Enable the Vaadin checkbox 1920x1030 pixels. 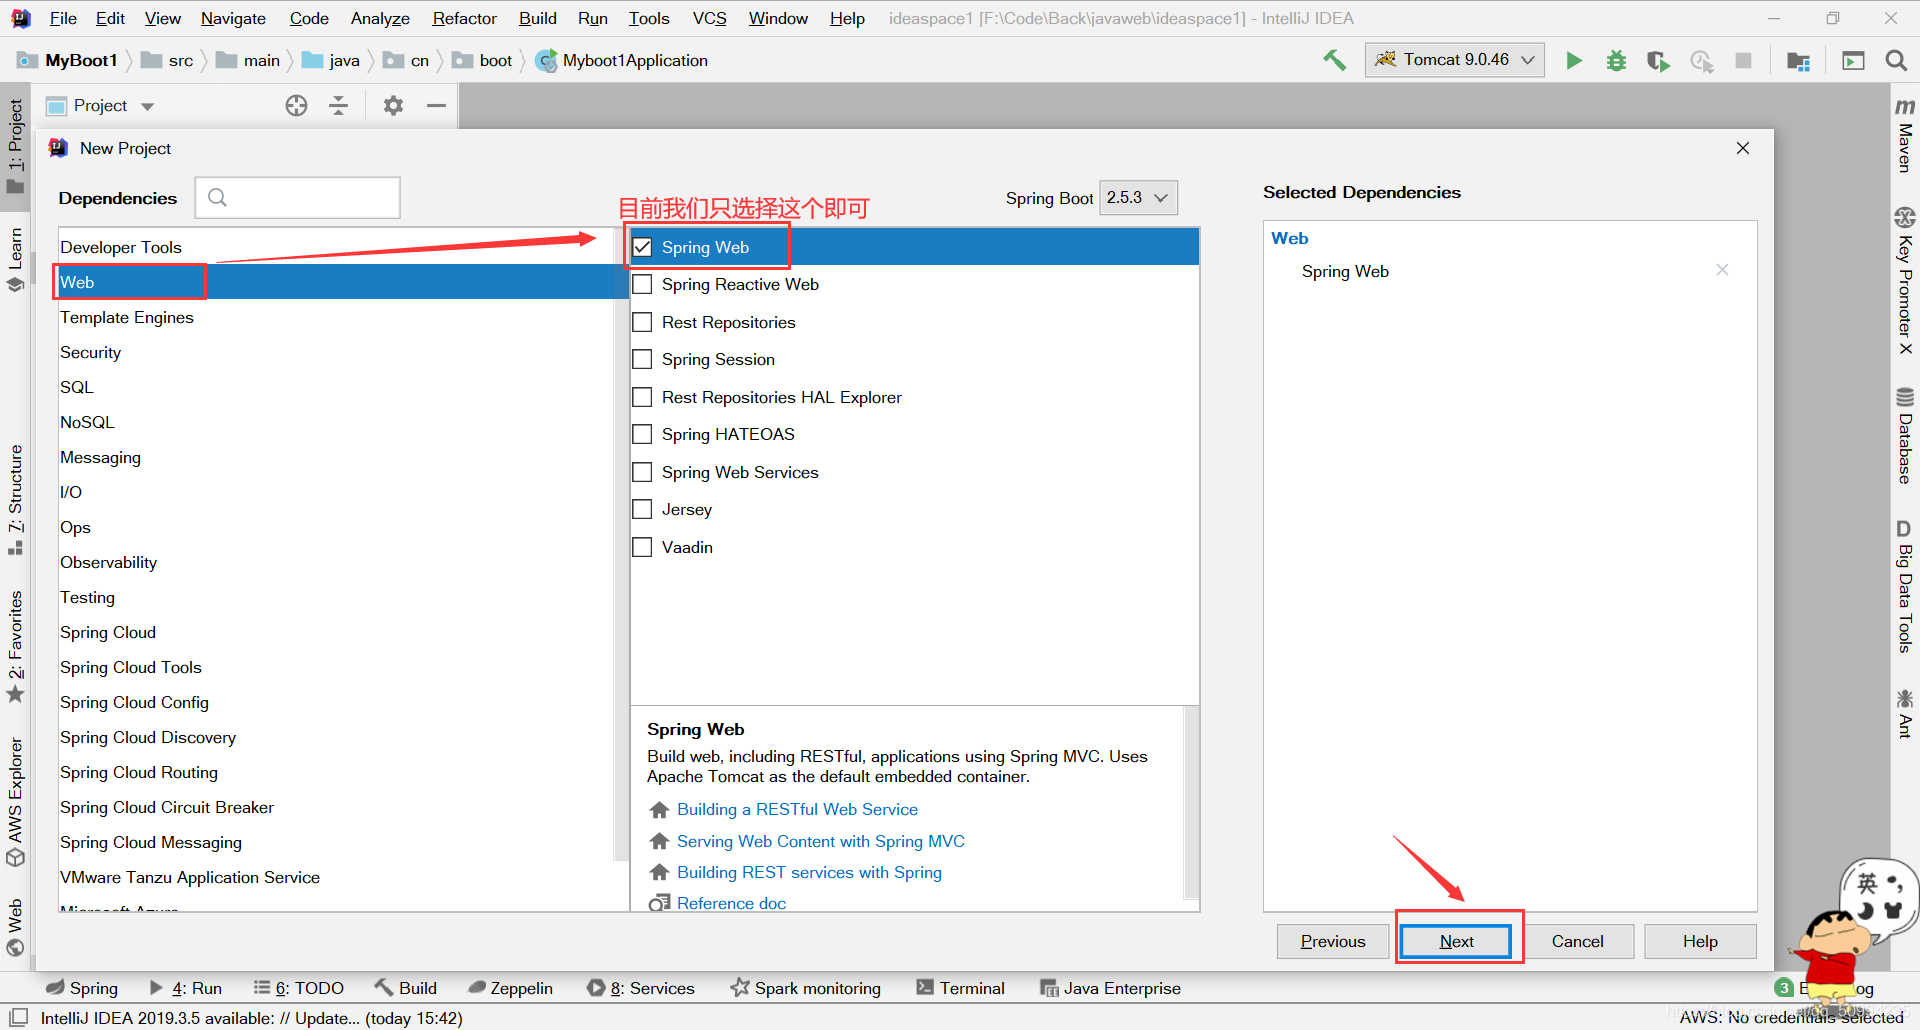click(x=642, y=547)
